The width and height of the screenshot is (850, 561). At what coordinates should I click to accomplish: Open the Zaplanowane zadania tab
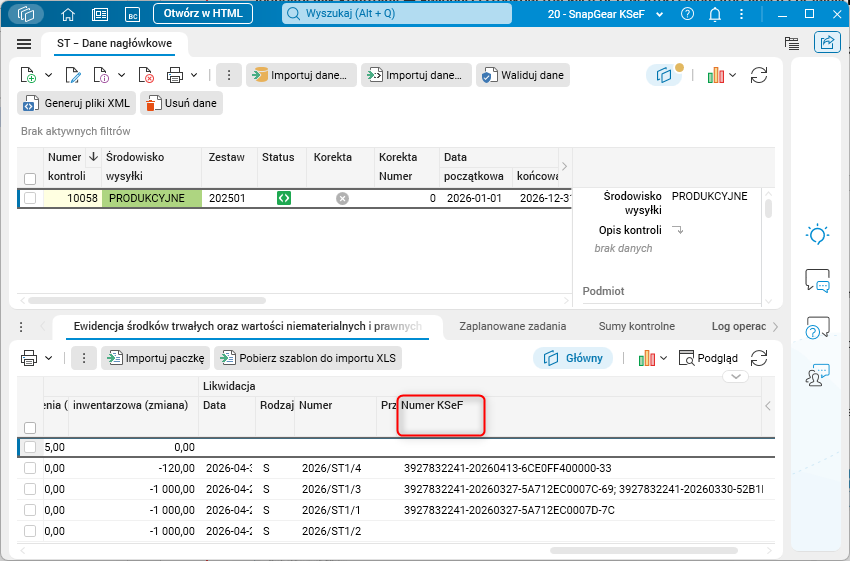(x=513, y=326)
